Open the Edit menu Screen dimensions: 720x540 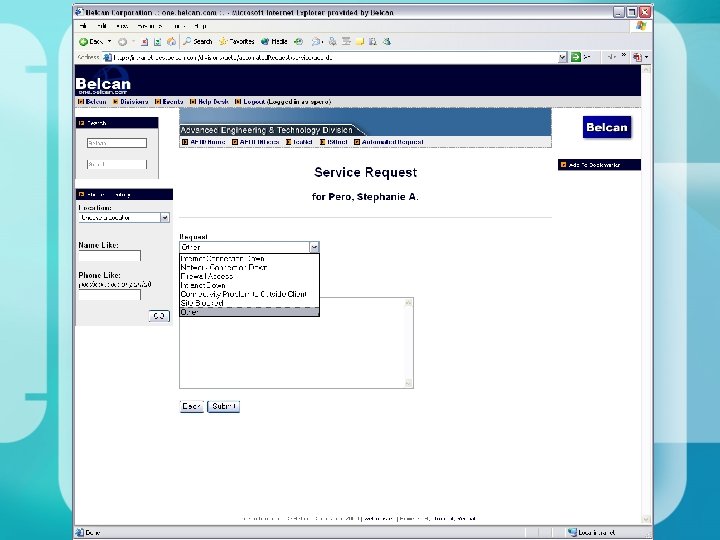coord(101,26)
